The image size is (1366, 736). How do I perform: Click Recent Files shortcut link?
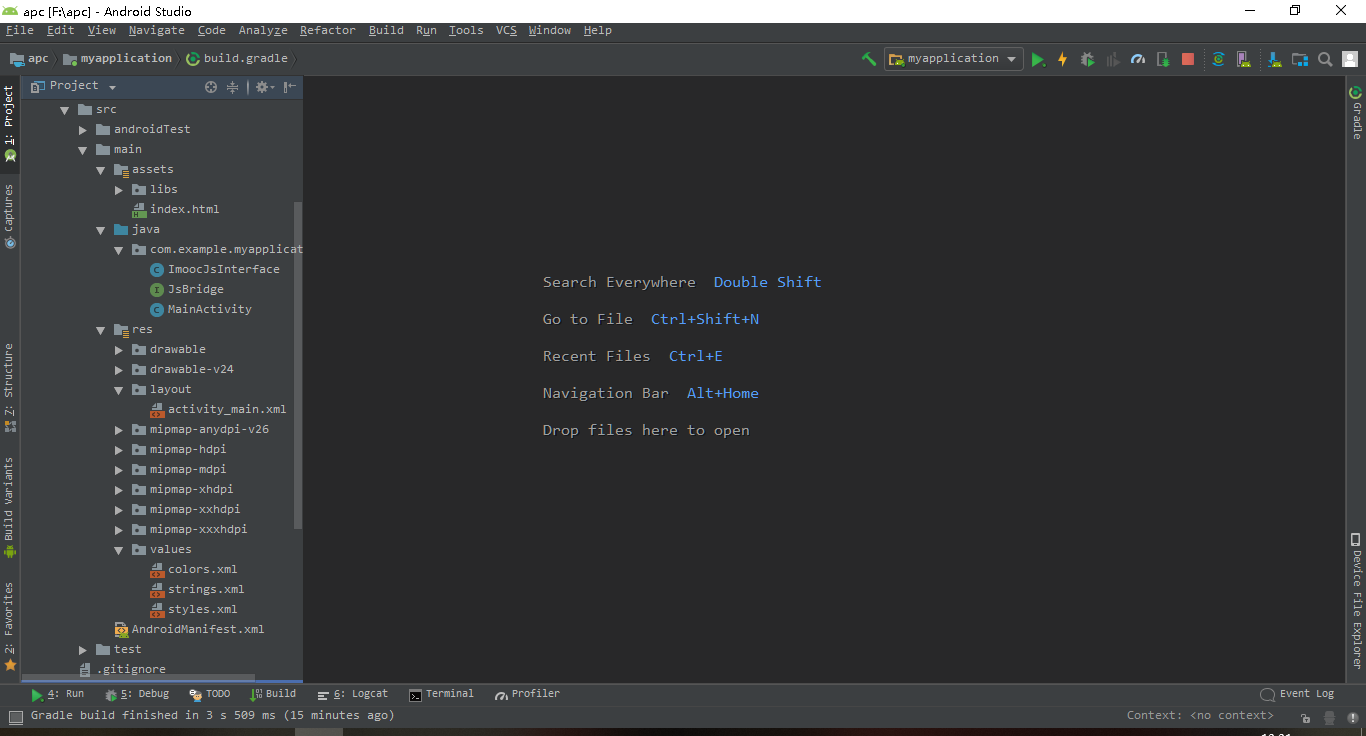pyautogui.click(x=596, y=355)
